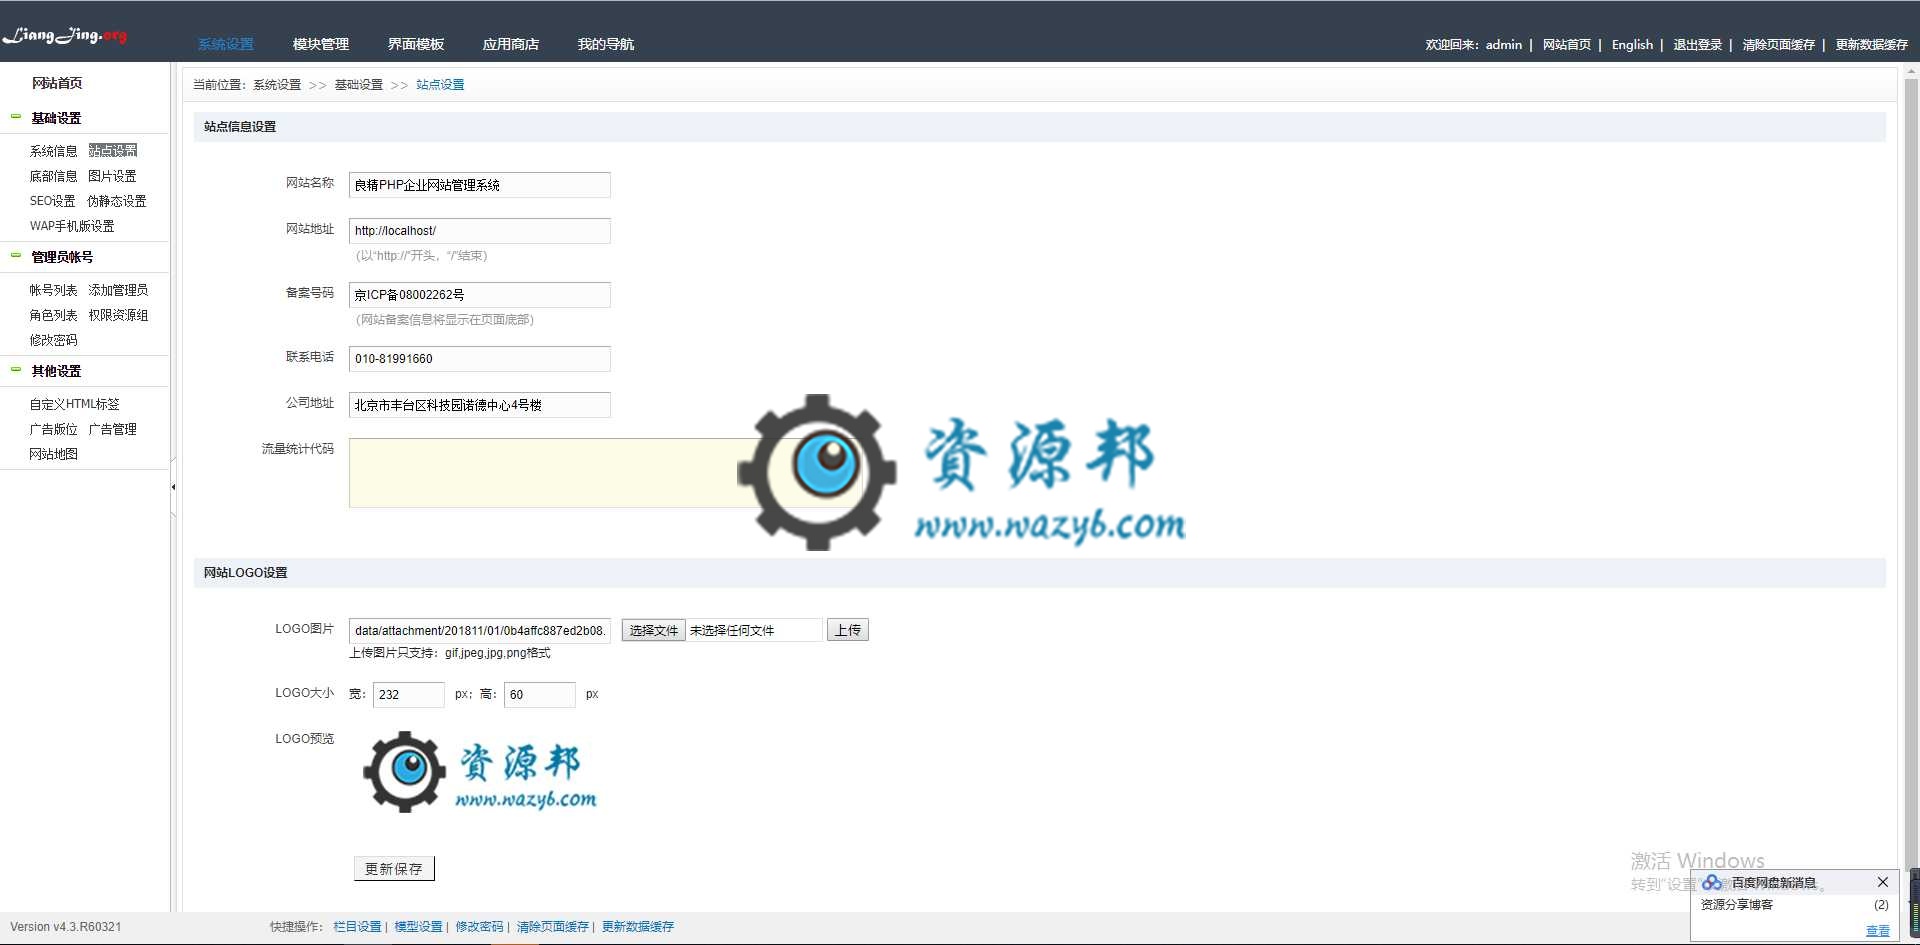Click 退出登录 to log out
Viewport: 1920px width, 945px height.
1697,44
